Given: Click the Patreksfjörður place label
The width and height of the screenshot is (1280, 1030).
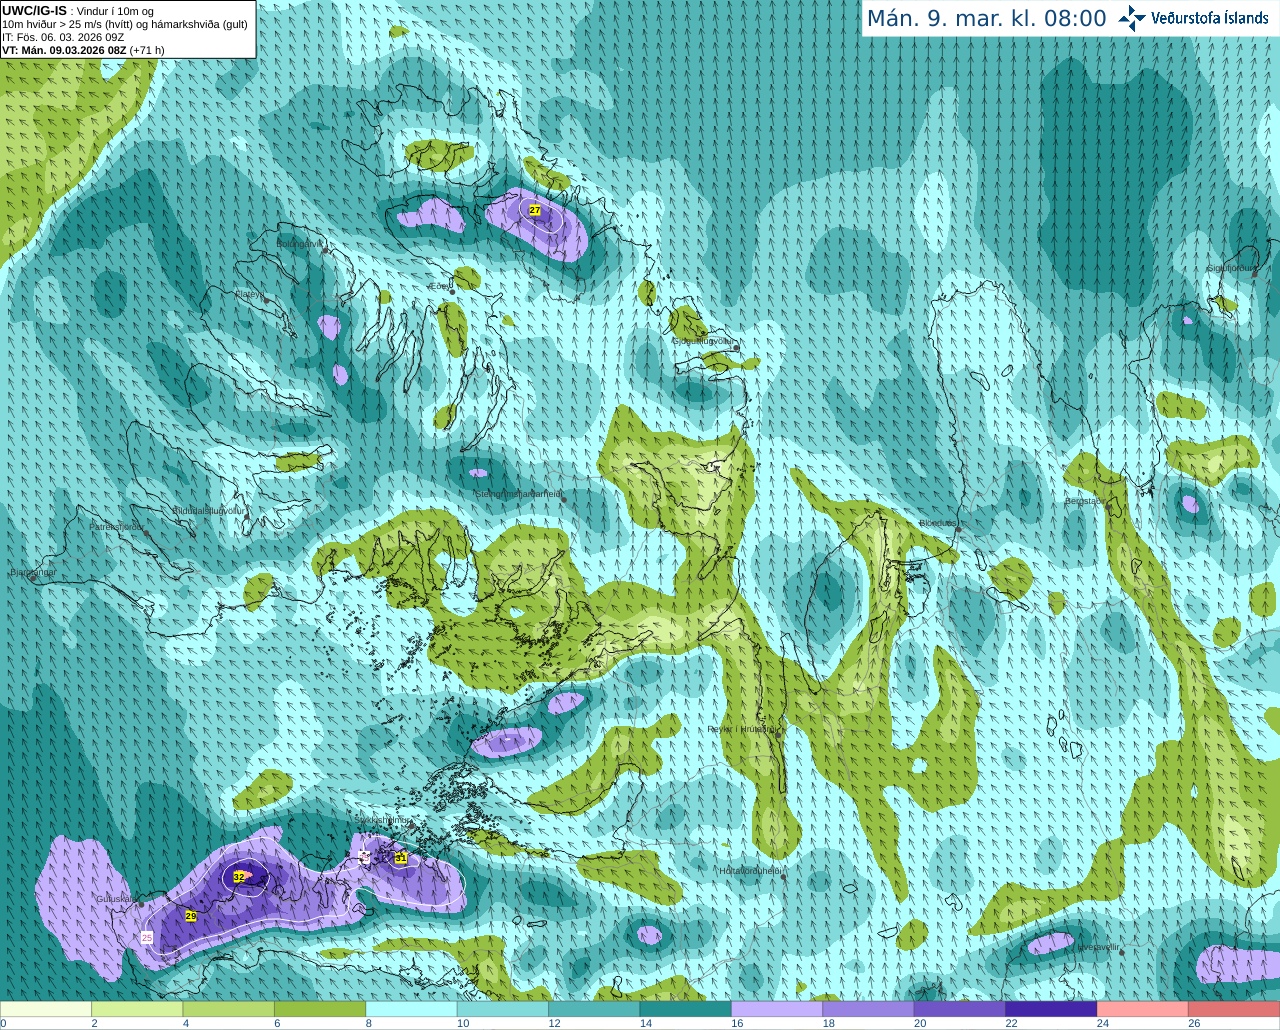Looking at the screenshot, I should coord(116,526).
